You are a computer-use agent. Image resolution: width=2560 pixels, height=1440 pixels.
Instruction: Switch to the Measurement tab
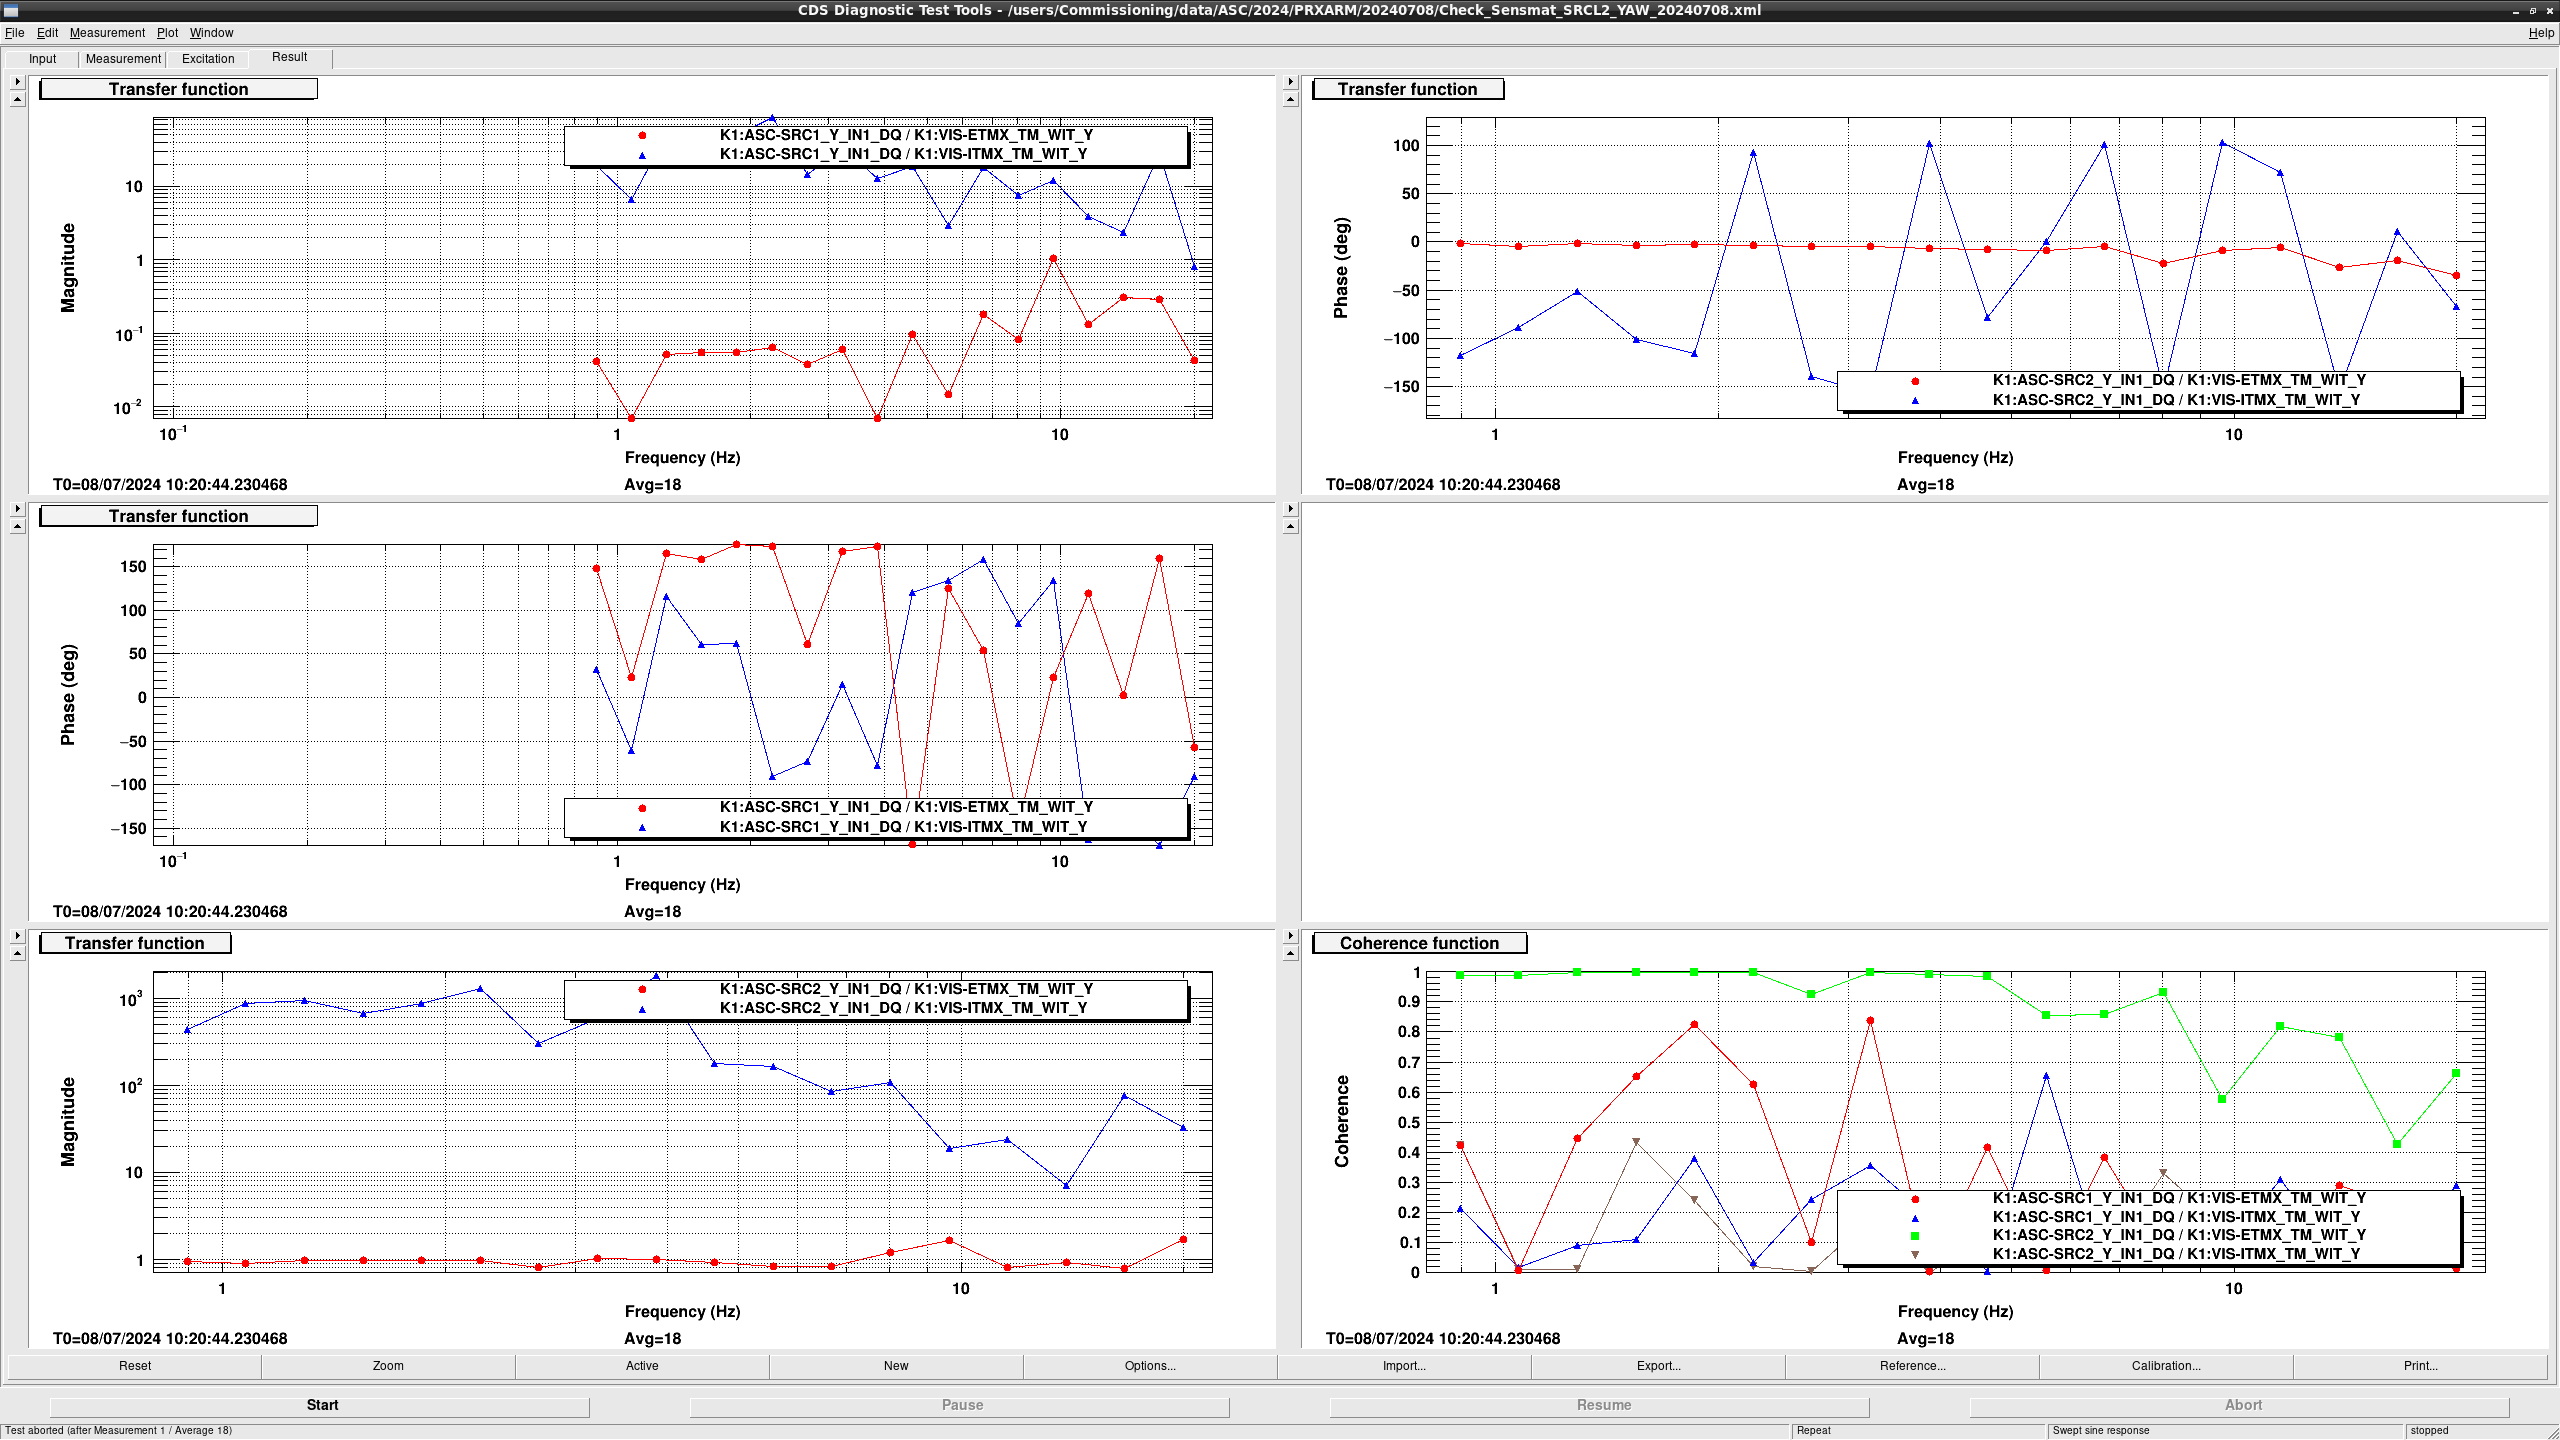pos(123,59)
